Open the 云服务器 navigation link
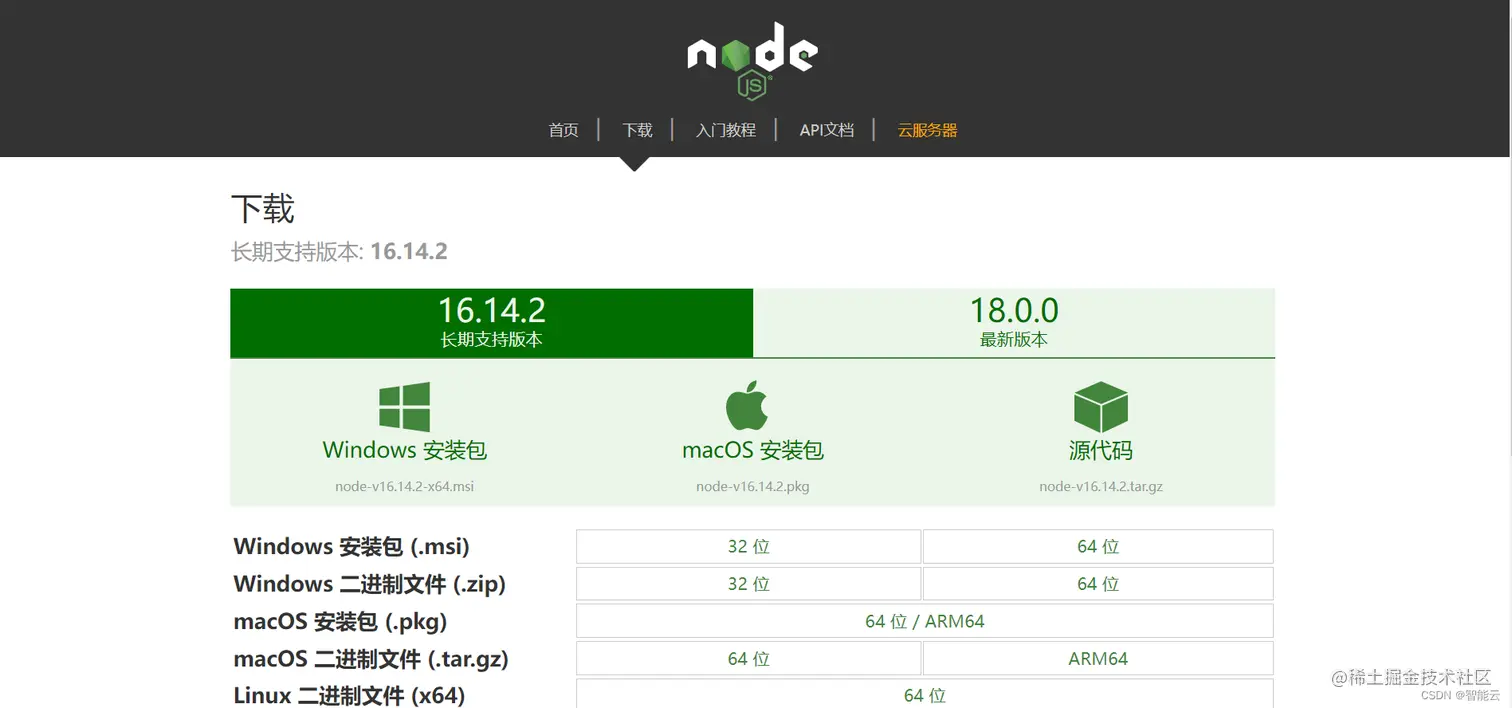Viewport: 1512px width, 708px height. point(927,130)
